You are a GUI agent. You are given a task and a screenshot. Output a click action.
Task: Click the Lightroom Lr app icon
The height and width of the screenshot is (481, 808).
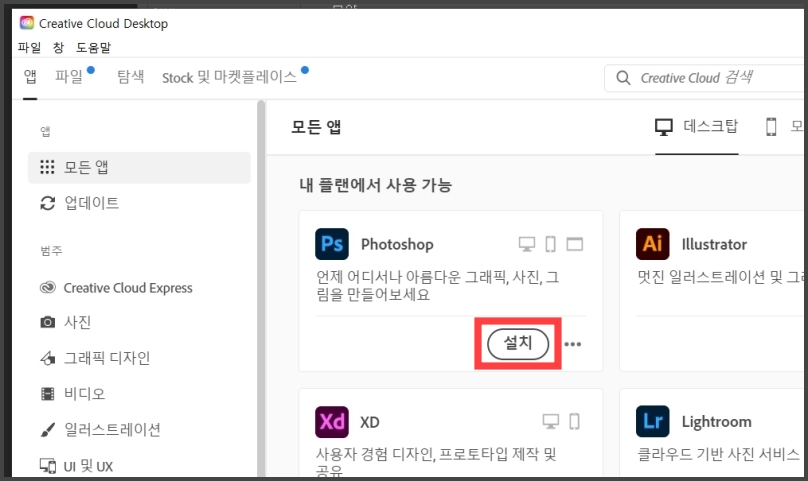point(652,421)
